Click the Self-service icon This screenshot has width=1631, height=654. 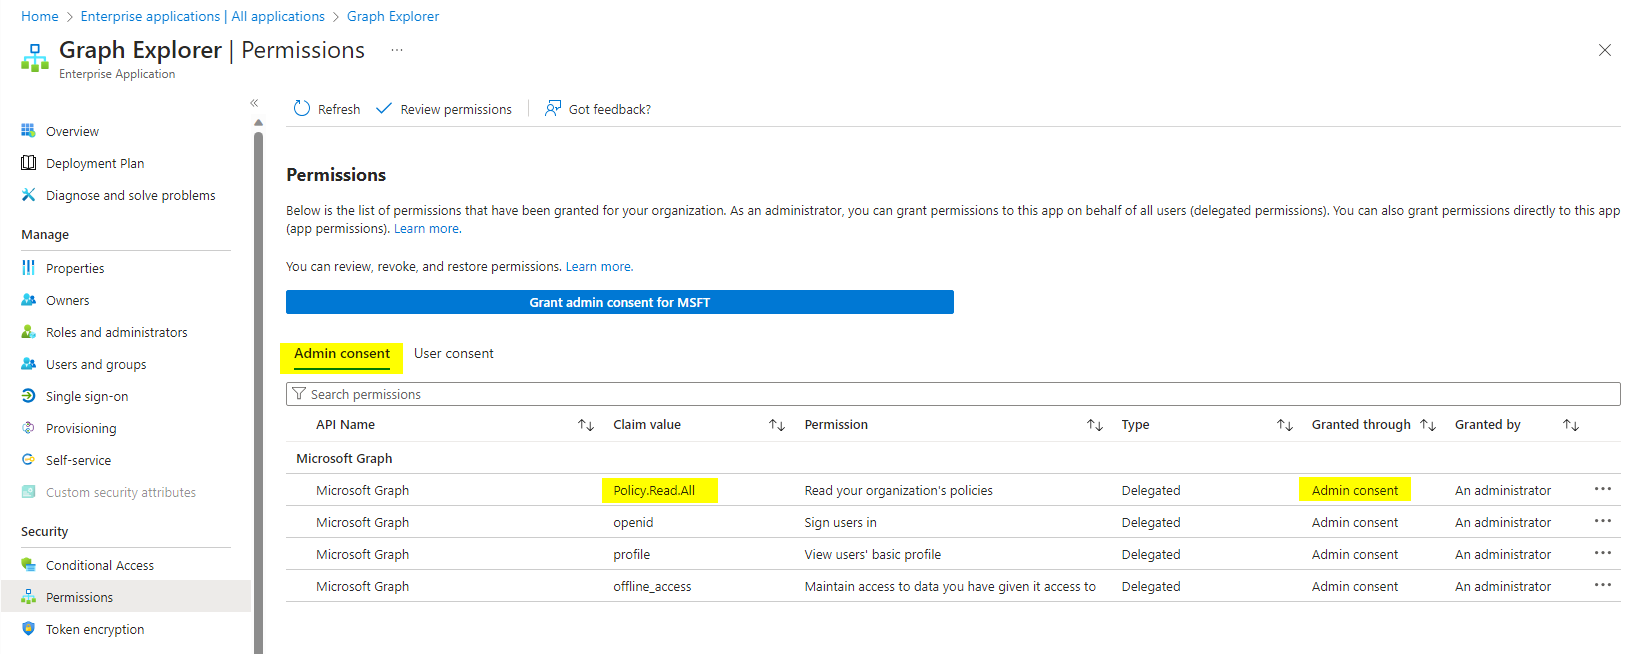pyautogui.click(x=28, y=460)
